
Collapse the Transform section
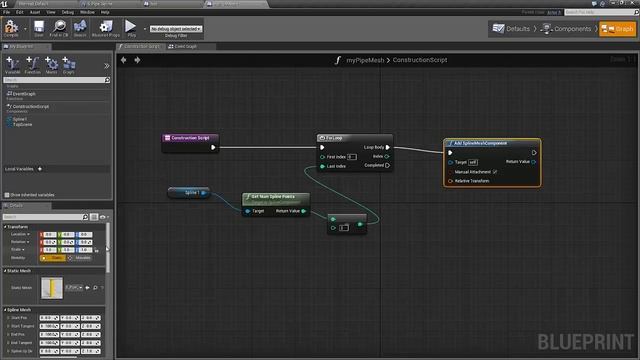pyautogui.click(x=5, y=227)
